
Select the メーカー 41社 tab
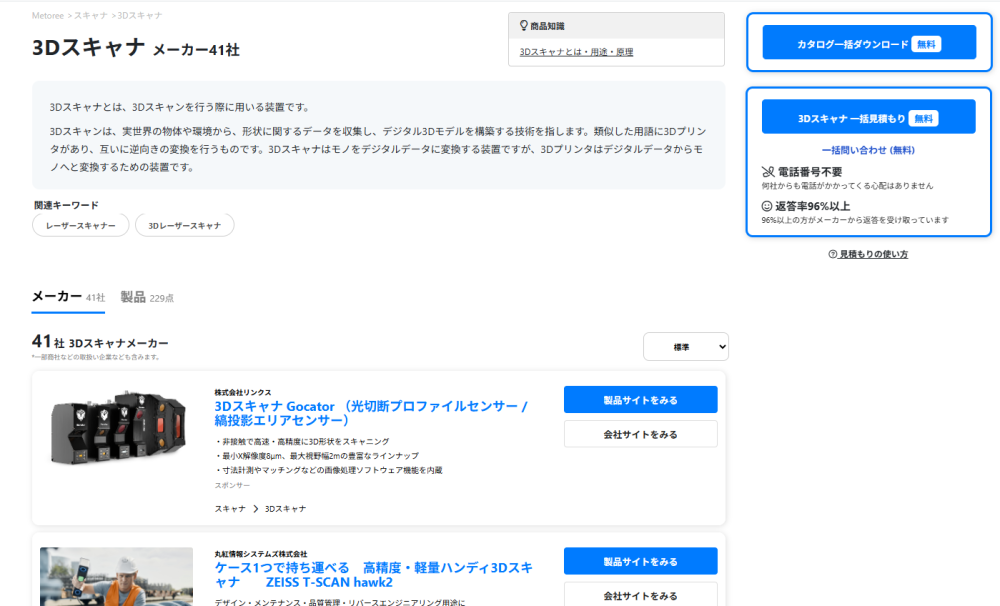click(68, 297)
